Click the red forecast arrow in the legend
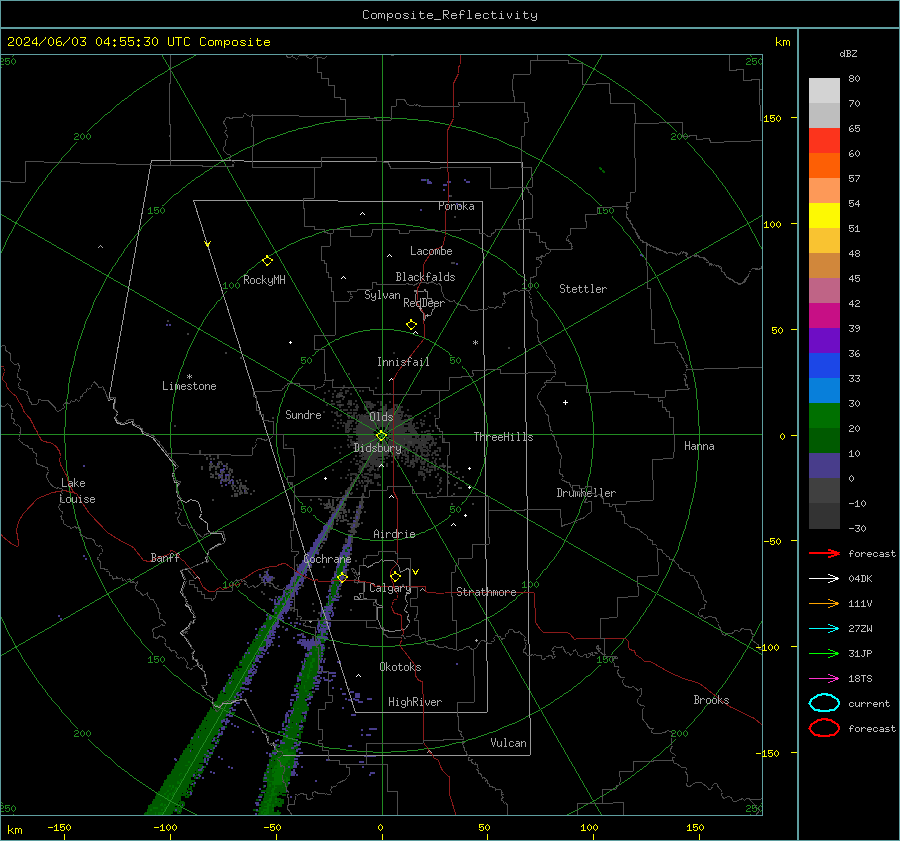The image size is (900, 841). pyautogui.click(x=824, y=553)
